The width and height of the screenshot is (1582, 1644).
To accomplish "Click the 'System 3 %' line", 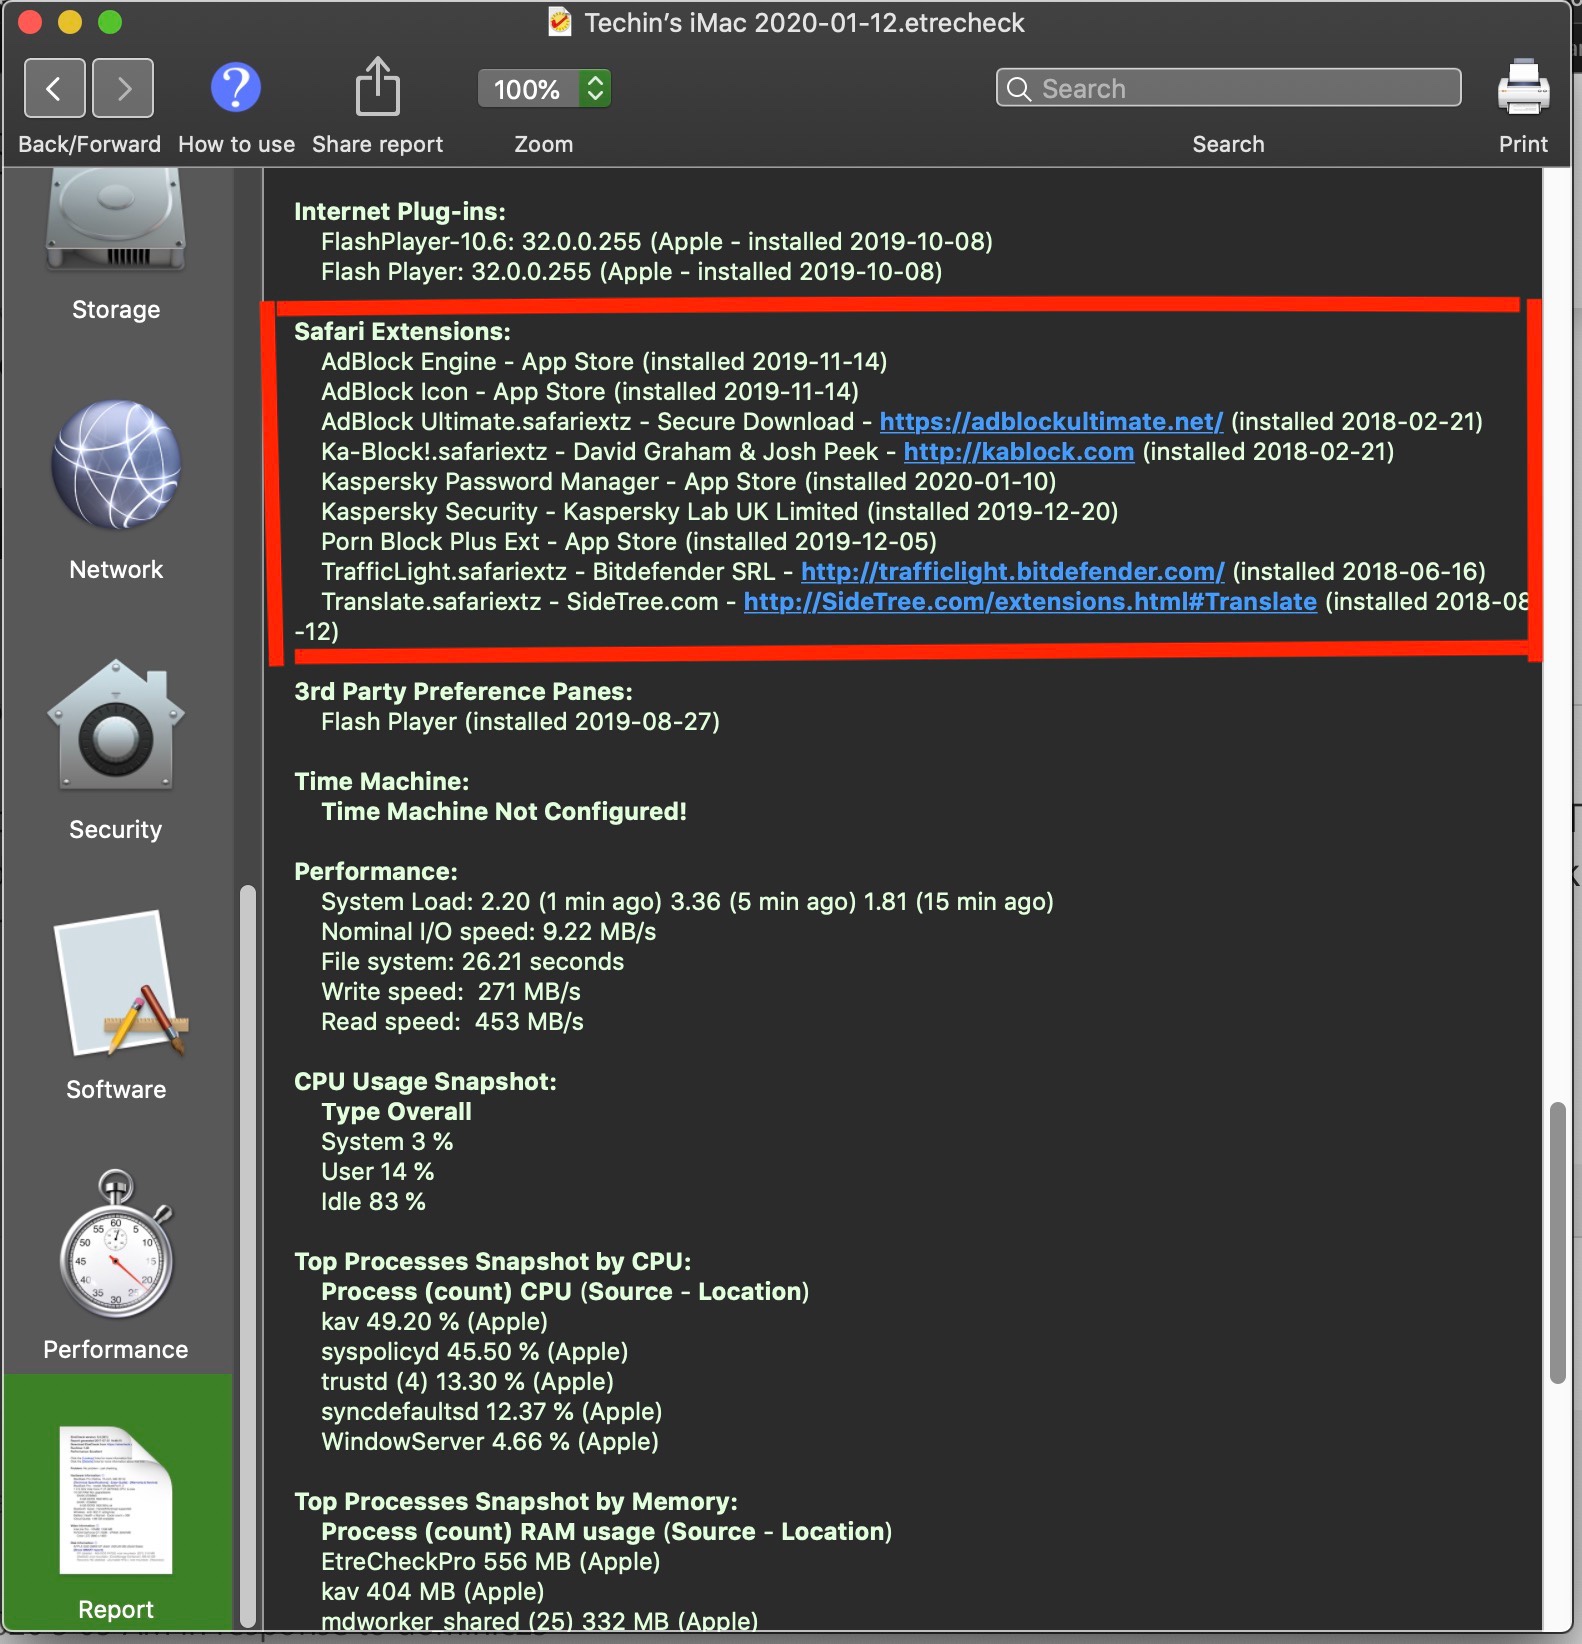I will 387,1142.
